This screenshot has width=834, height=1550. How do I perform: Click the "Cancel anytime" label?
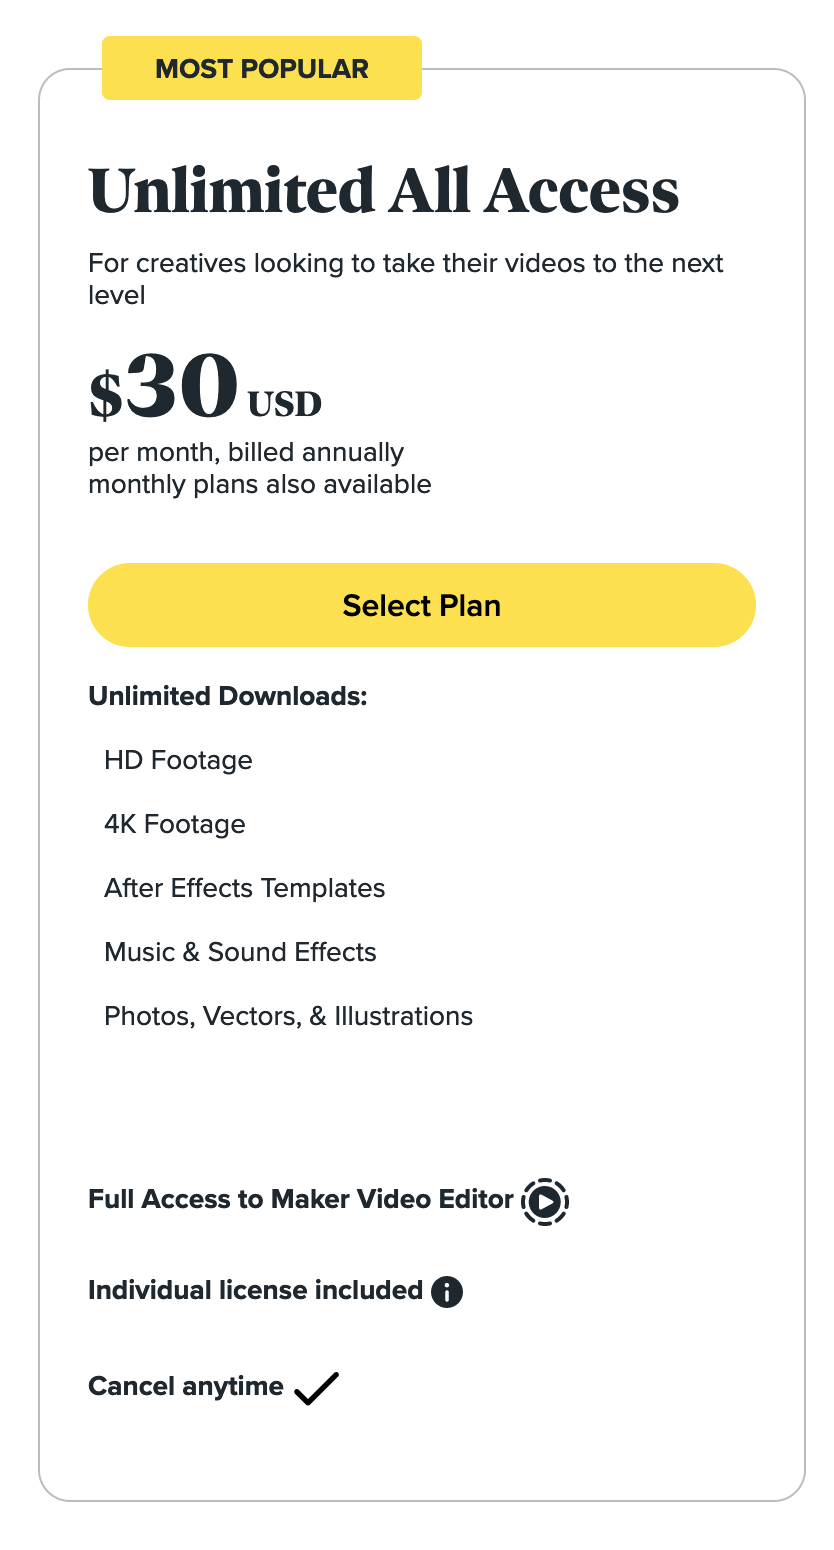click(x=186, y=1387)
